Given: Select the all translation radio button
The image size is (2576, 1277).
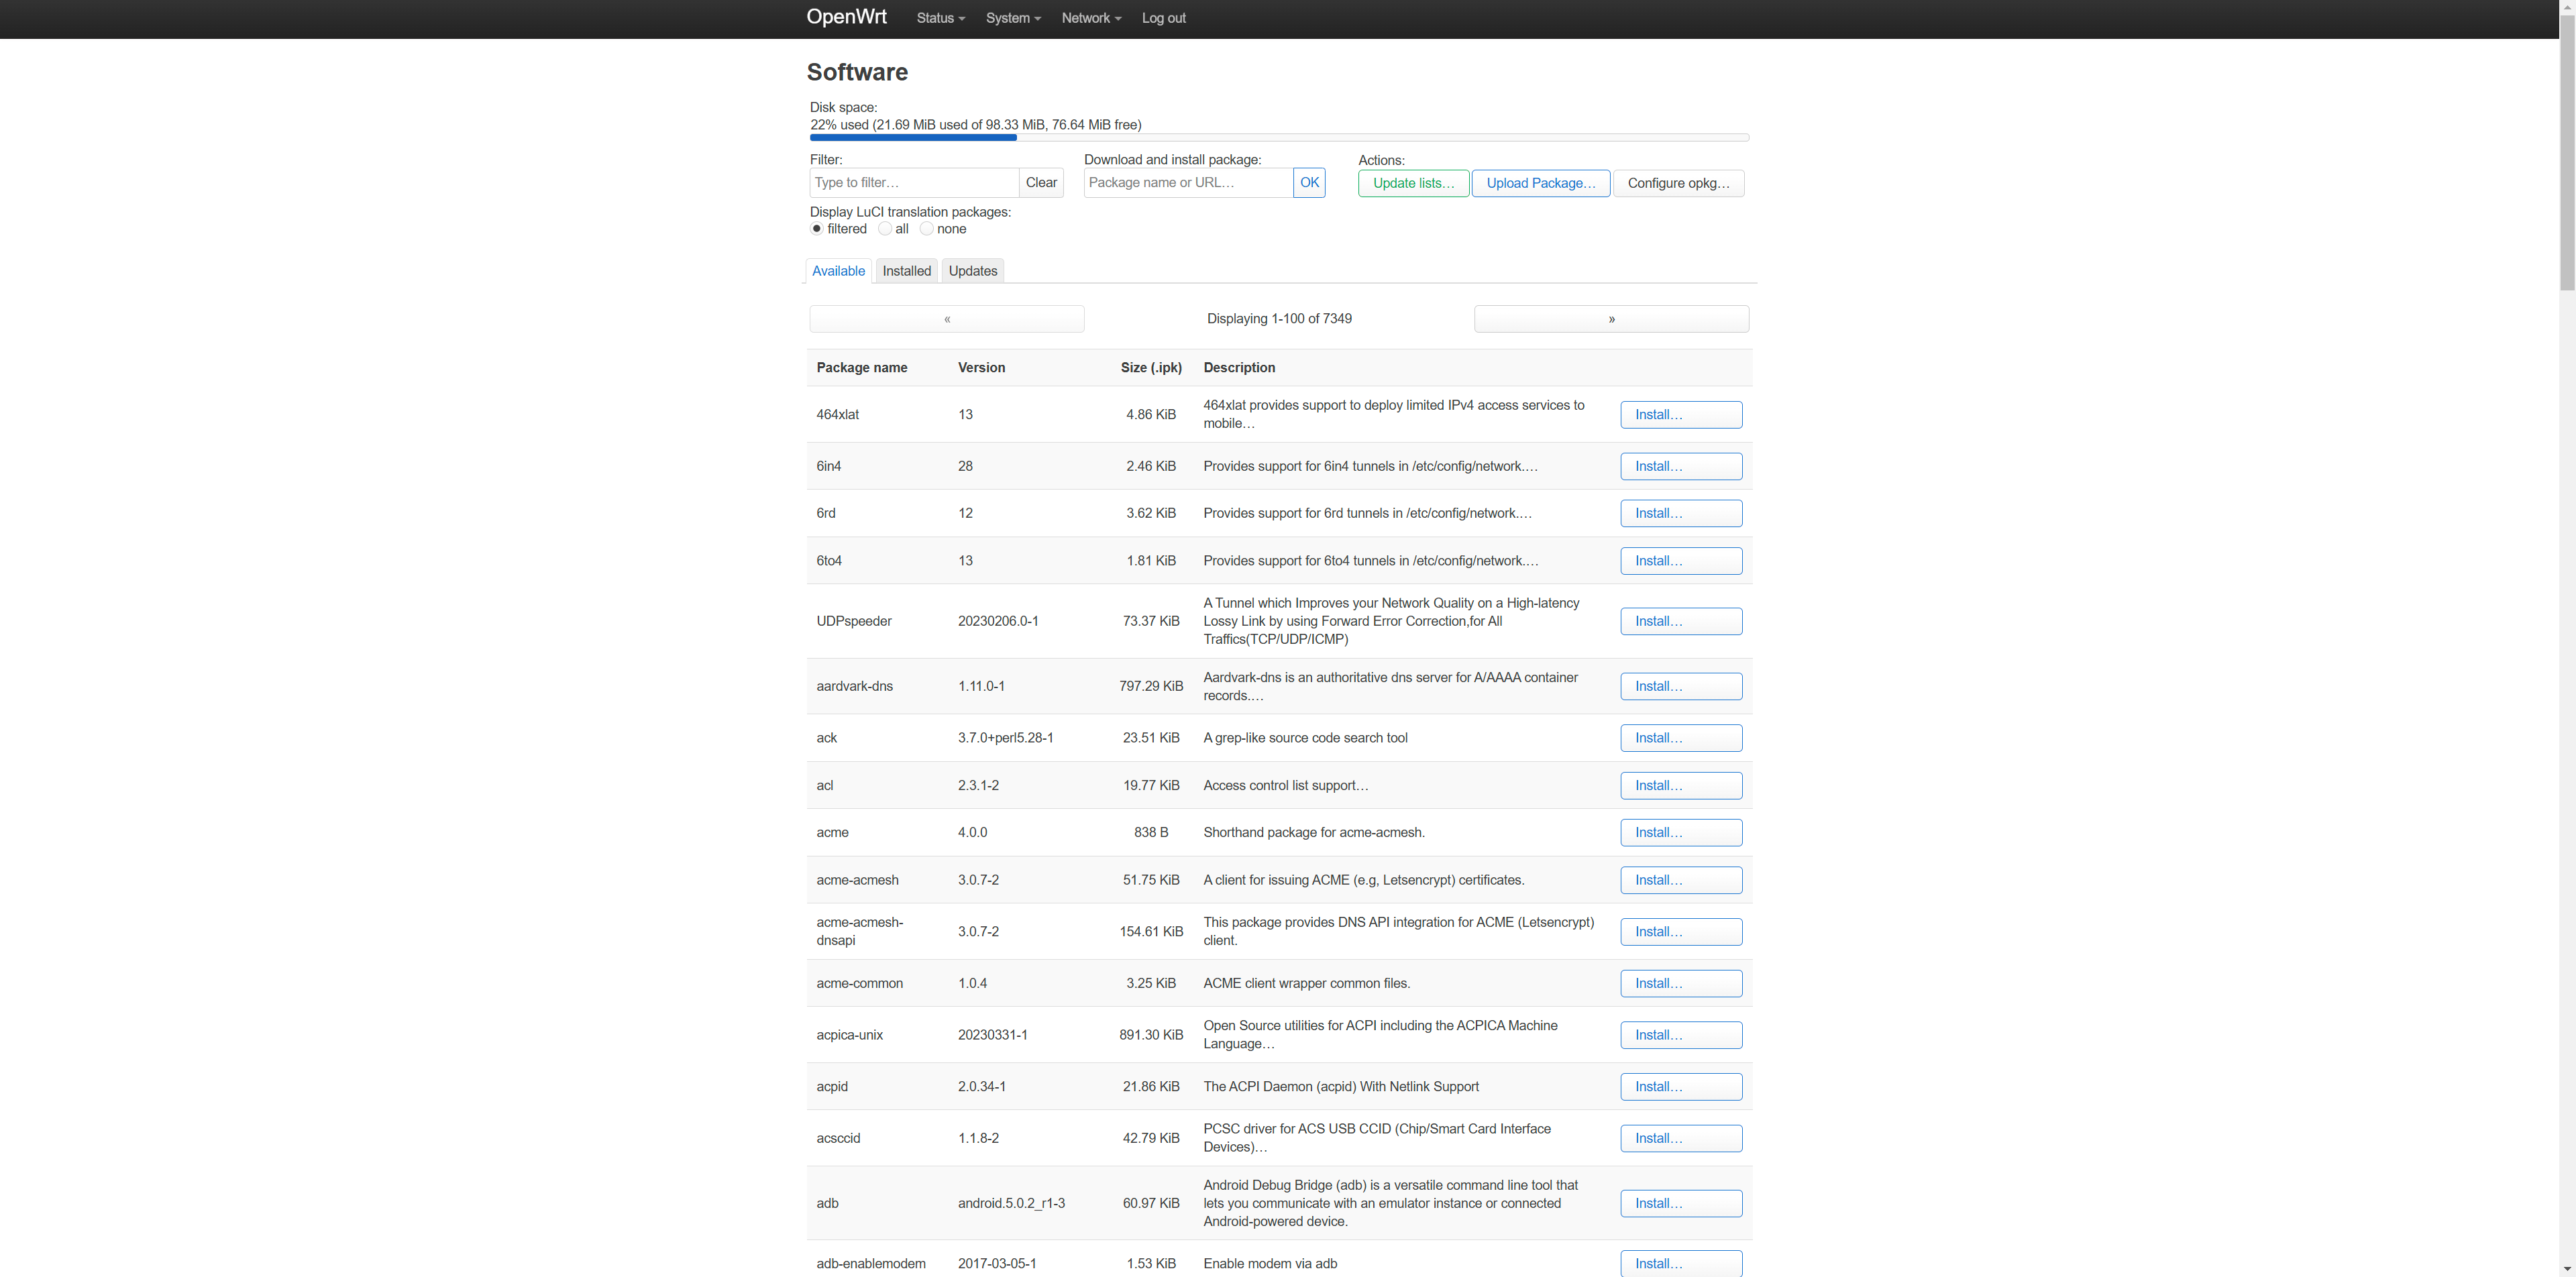Looking at the screenshot, I should click(885, 229).
